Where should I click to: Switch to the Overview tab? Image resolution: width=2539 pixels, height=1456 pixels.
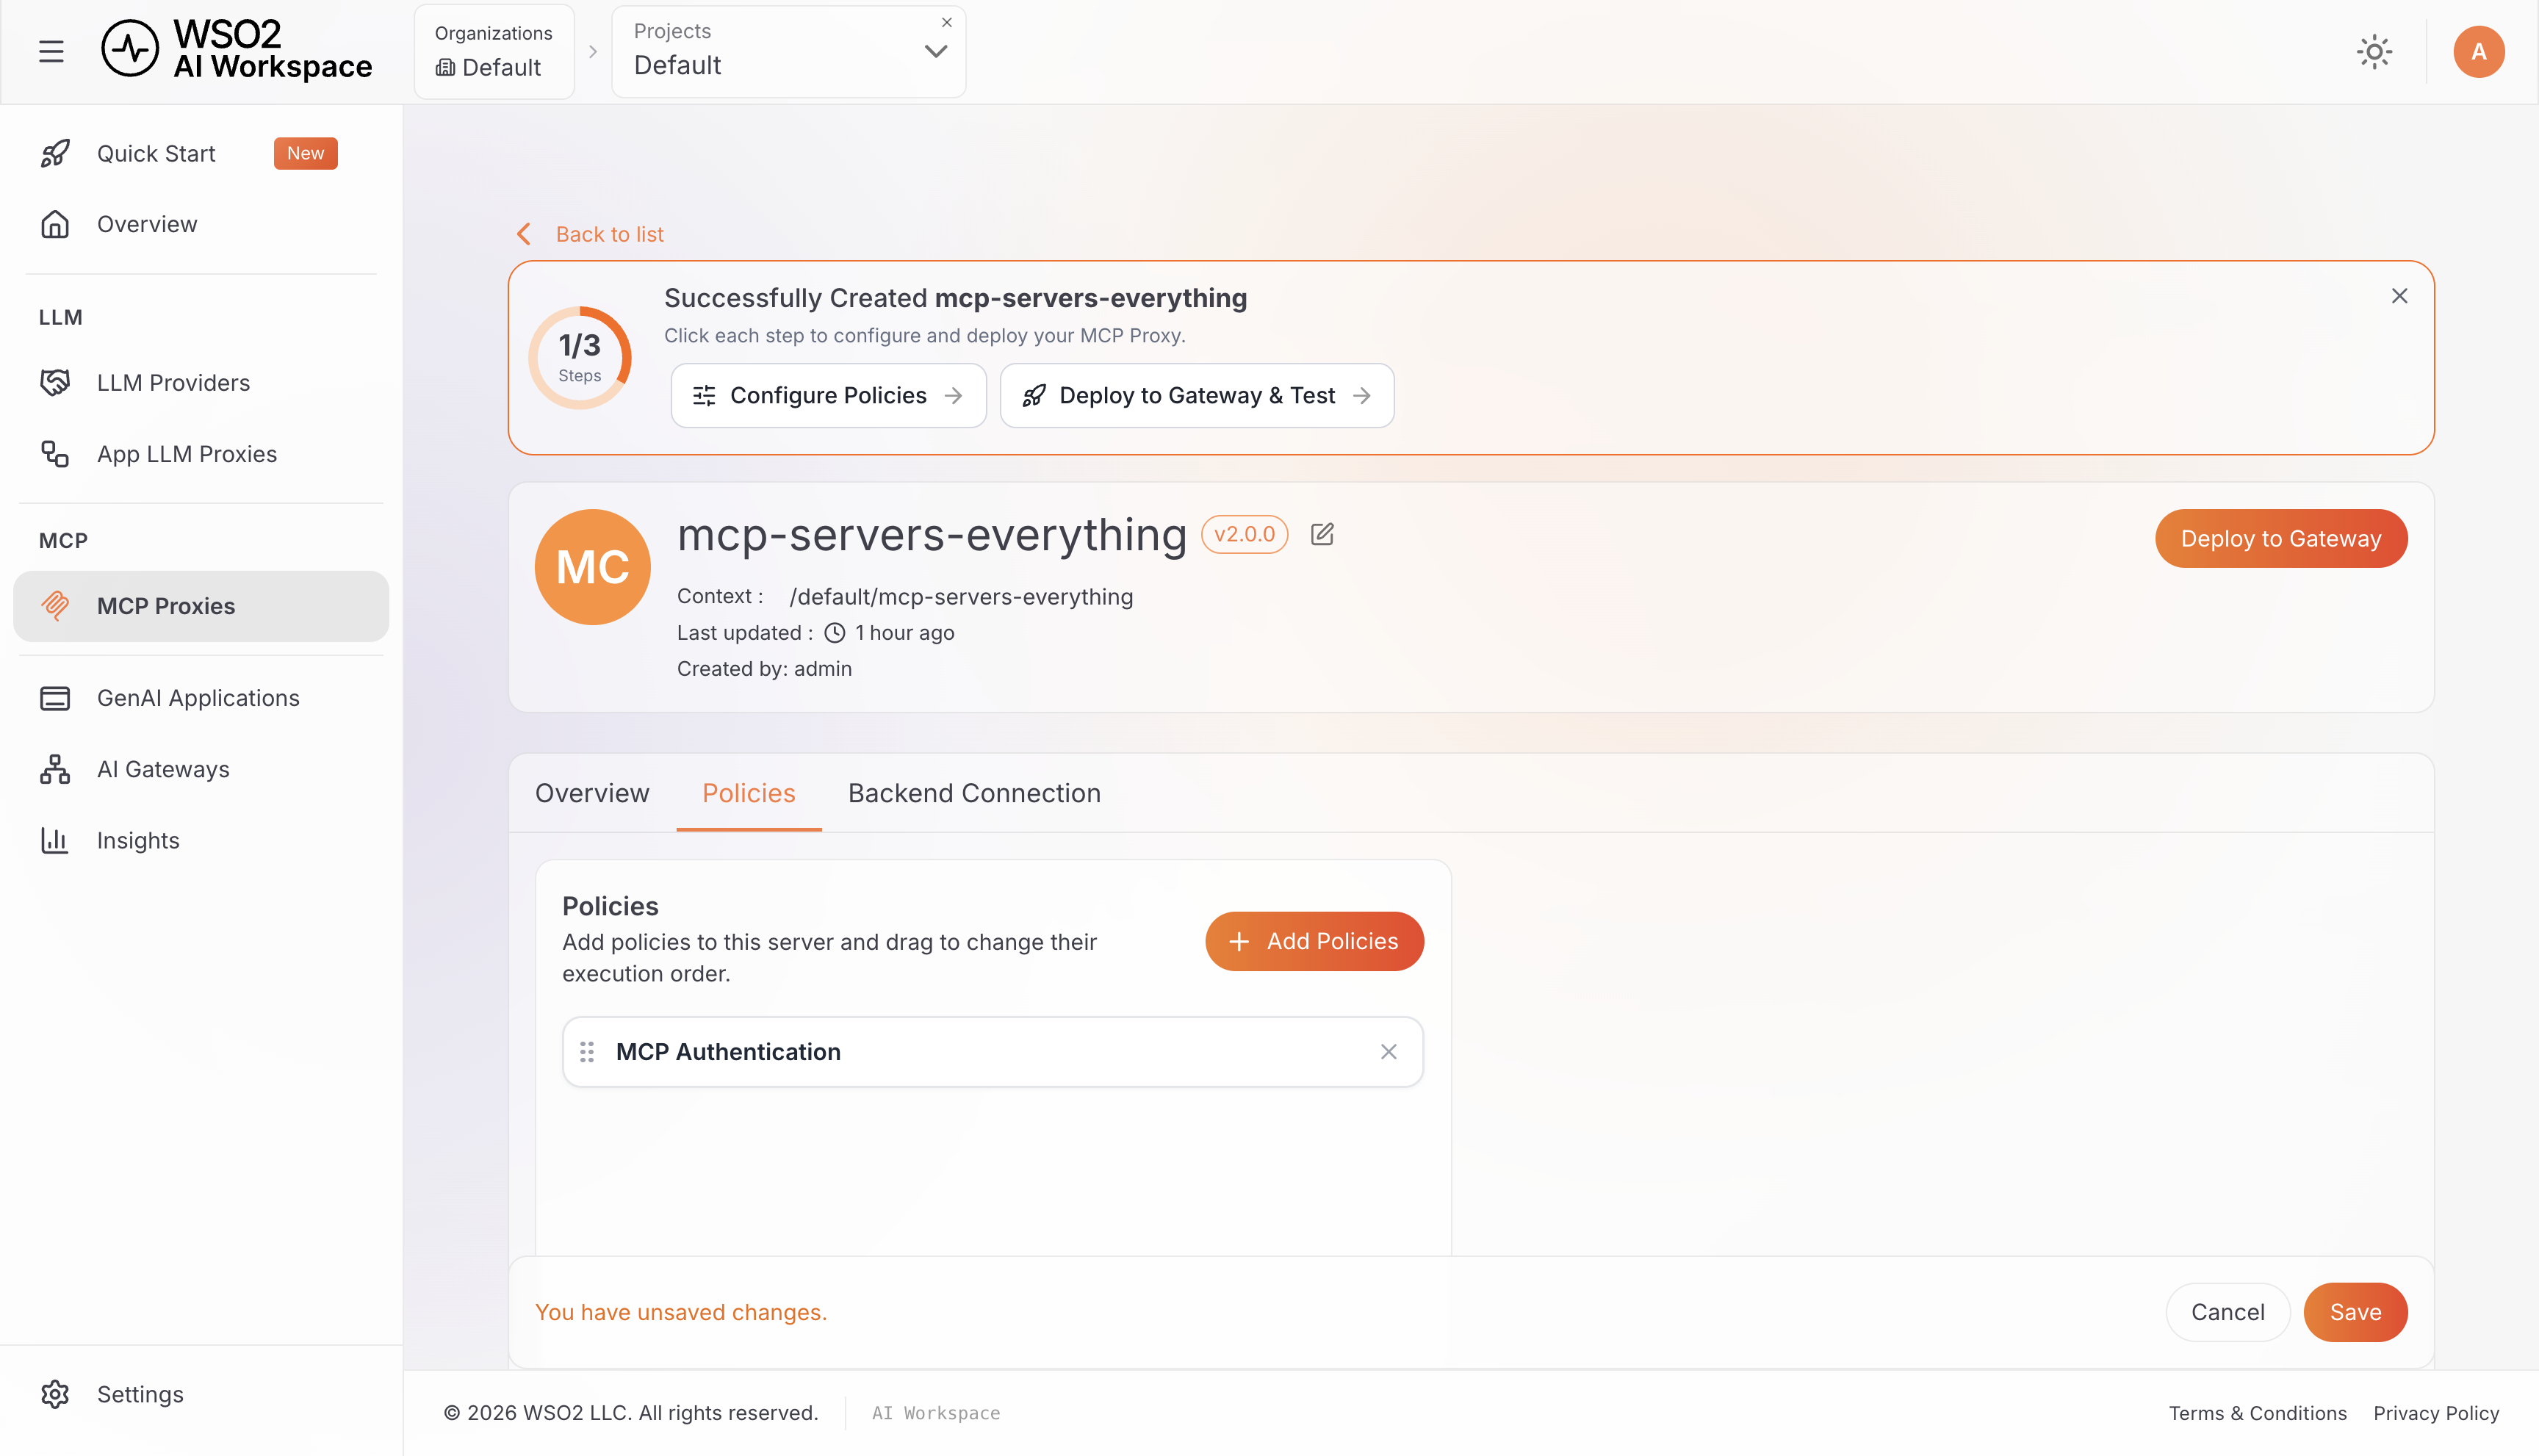point(592,793)
